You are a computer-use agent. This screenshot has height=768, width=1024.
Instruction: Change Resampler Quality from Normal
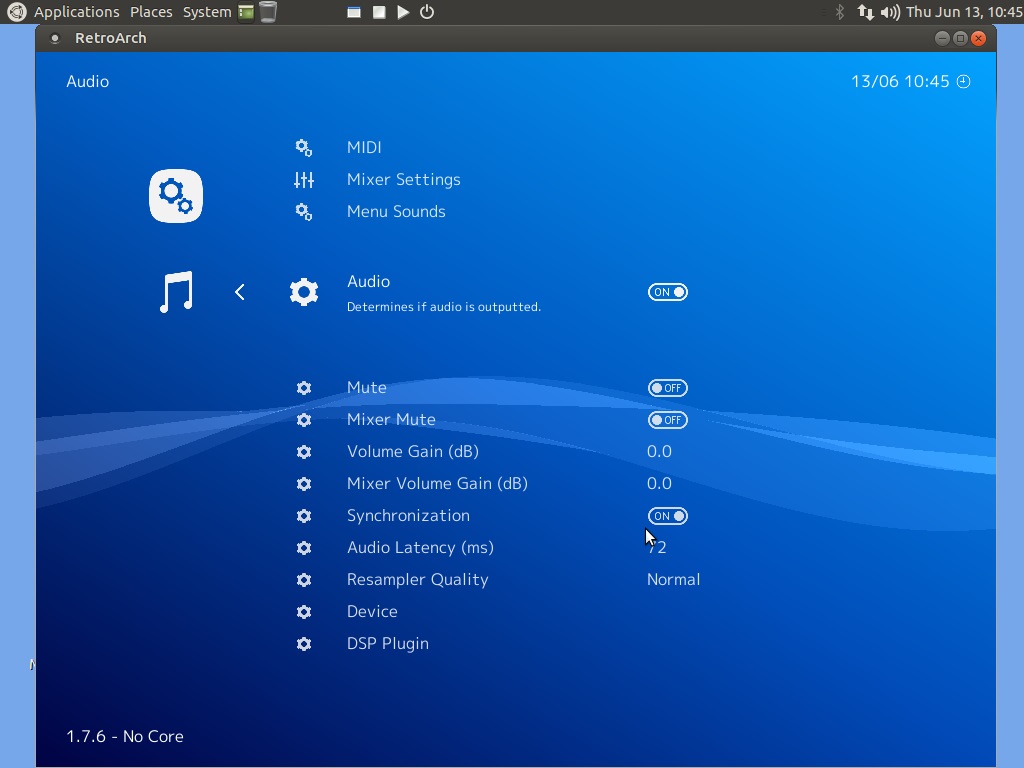[673, 580]
